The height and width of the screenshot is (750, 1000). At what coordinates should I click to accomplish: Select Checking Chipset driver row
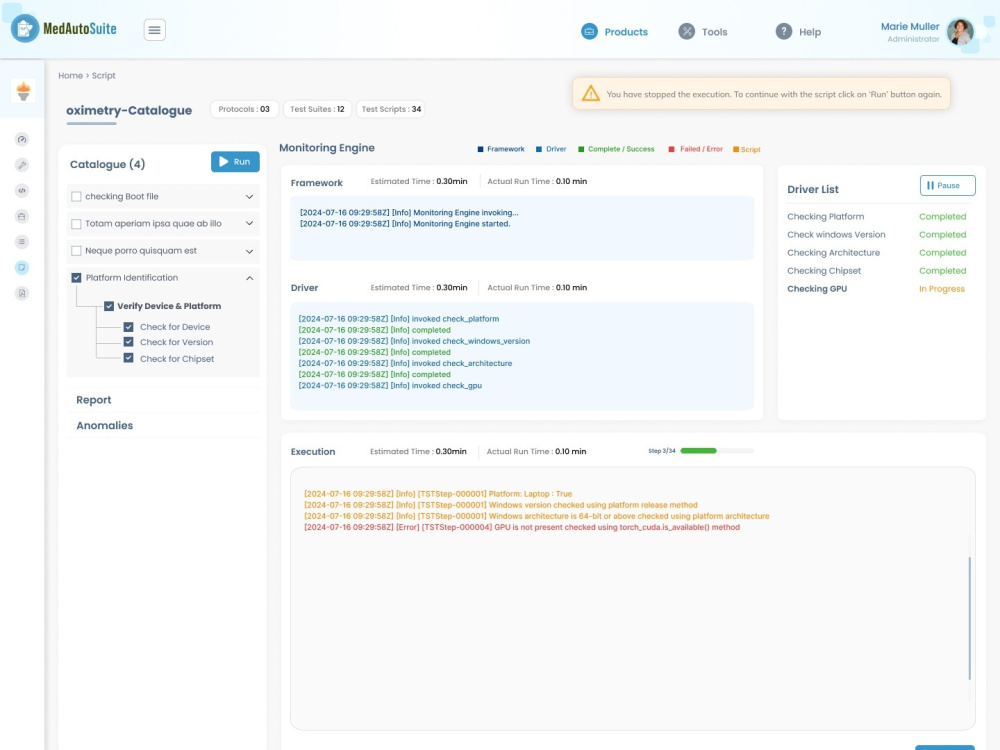(876, 270)
